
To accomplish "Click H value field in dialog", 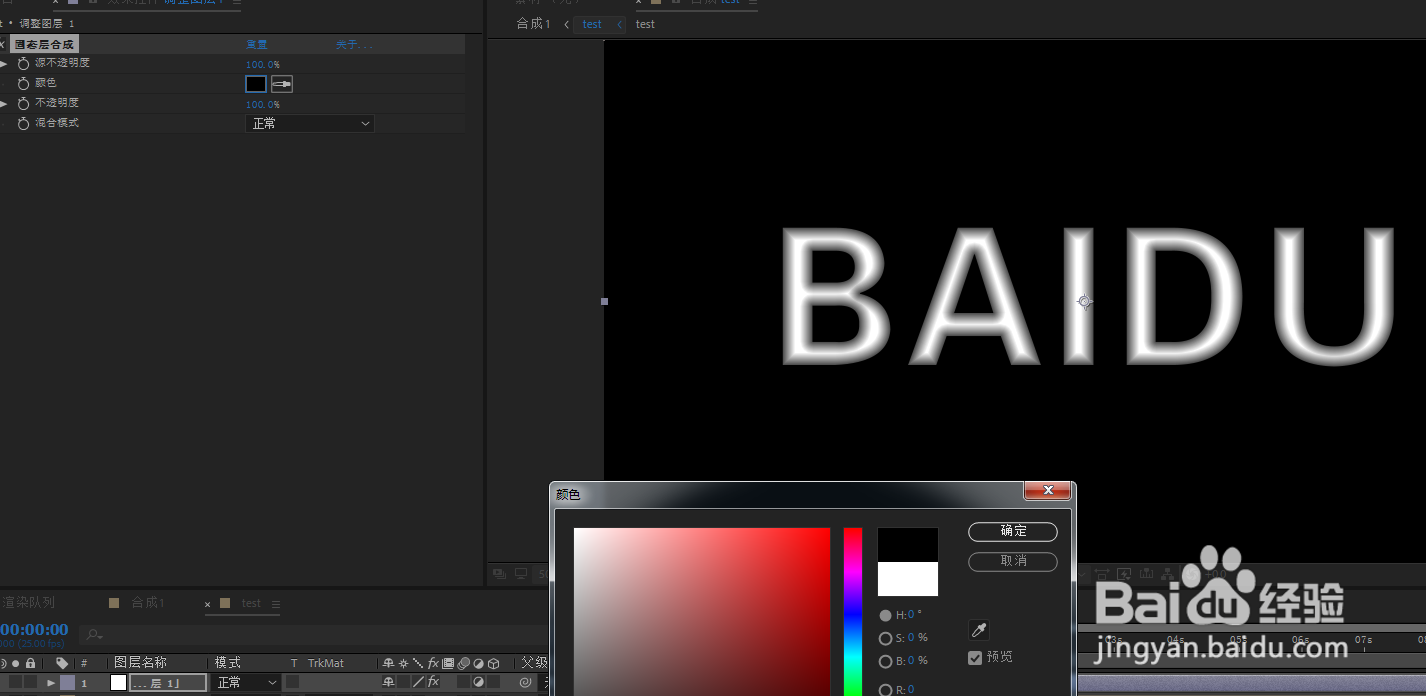I will [x=911, y=615].
